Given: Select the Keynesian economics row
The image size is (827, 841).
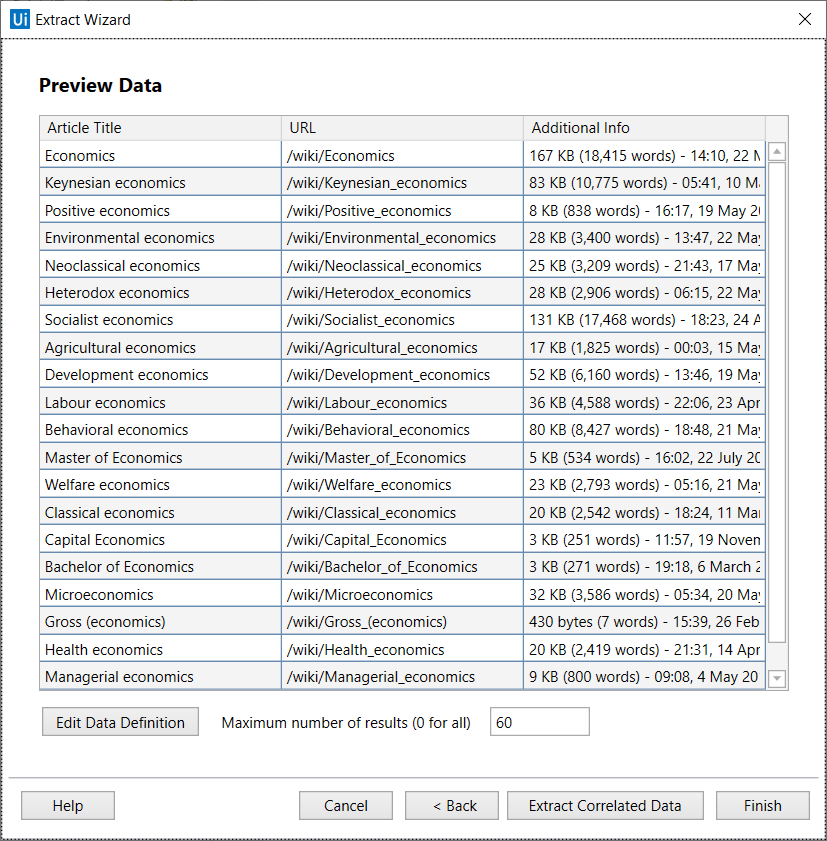Looking at the screenshot, I should pos(160,183).
